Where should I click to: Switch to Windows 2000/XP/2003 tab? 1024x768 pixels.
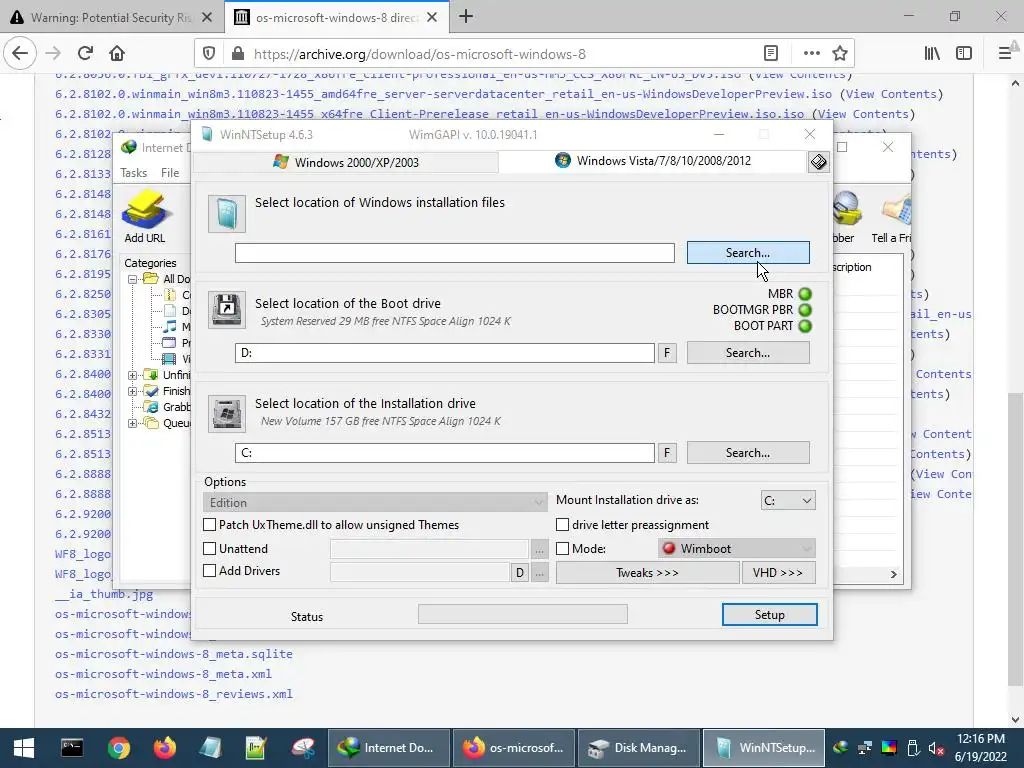click(345, 162)
